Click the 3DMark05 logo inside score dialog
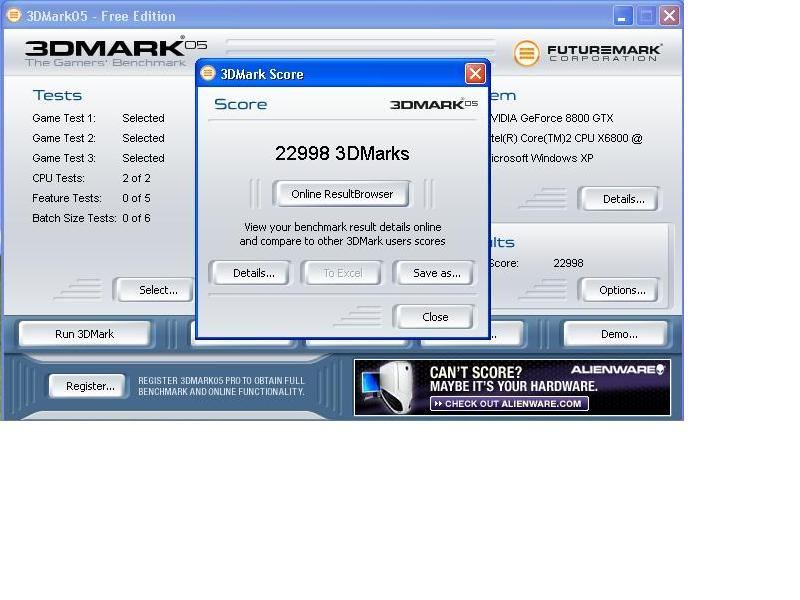 tap(434, 104)
